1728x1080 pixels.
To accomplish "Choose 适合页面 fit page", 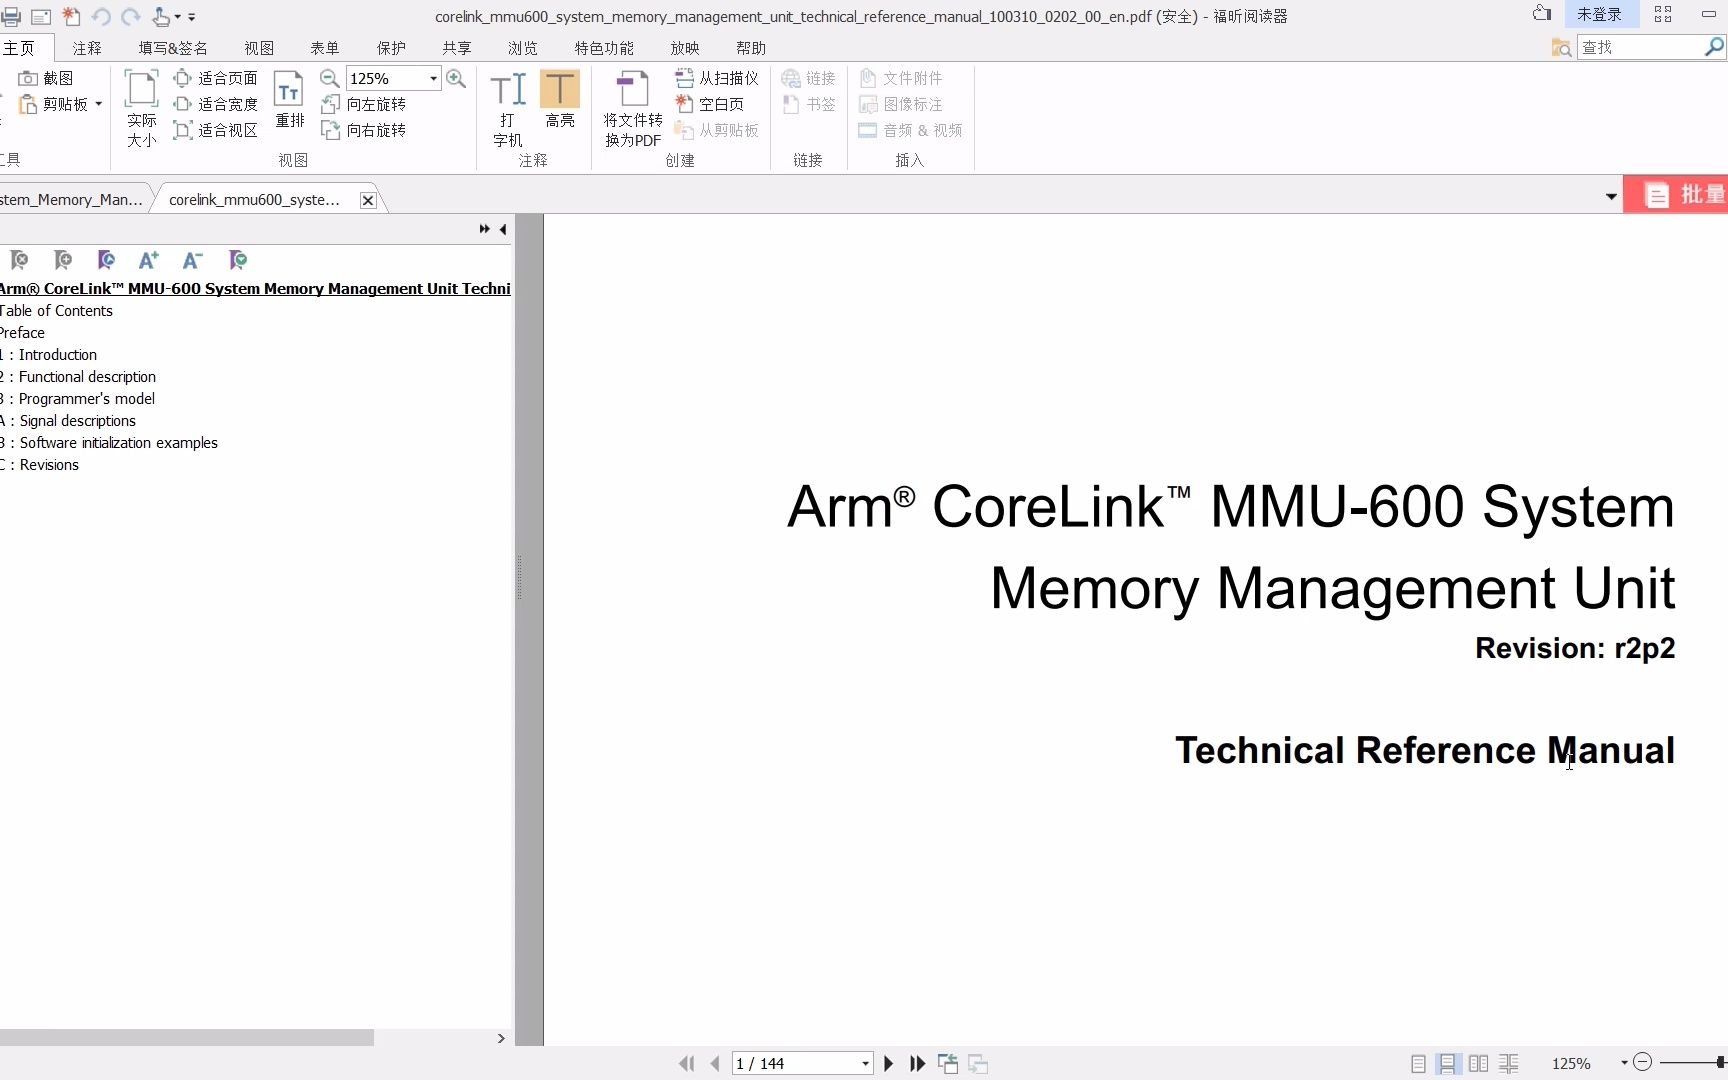I will tap(216, 78).
